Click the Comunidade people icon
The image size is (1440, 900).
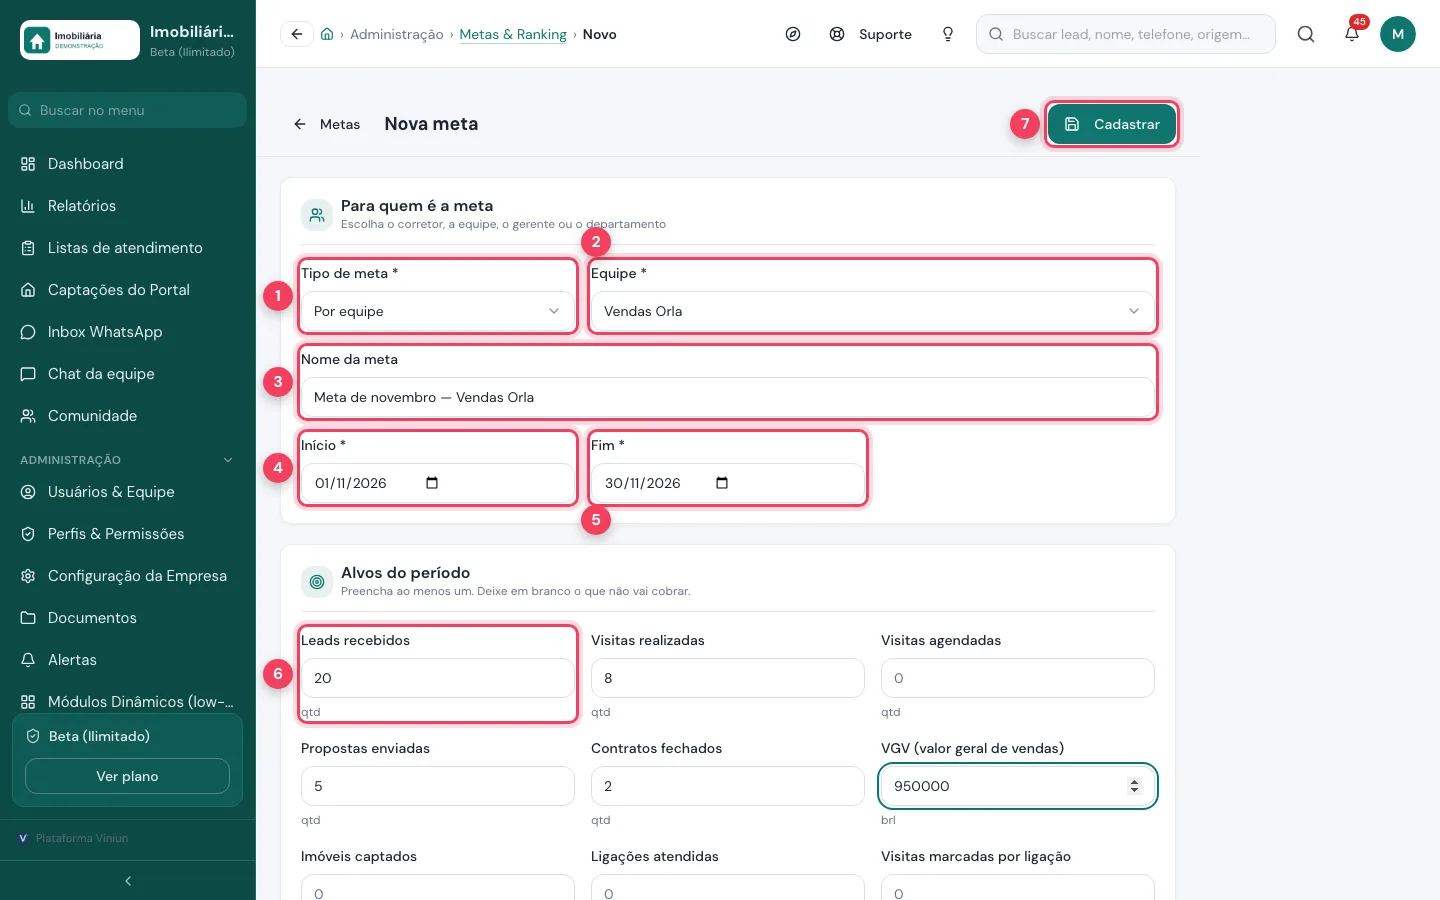[x=28, y=416]
